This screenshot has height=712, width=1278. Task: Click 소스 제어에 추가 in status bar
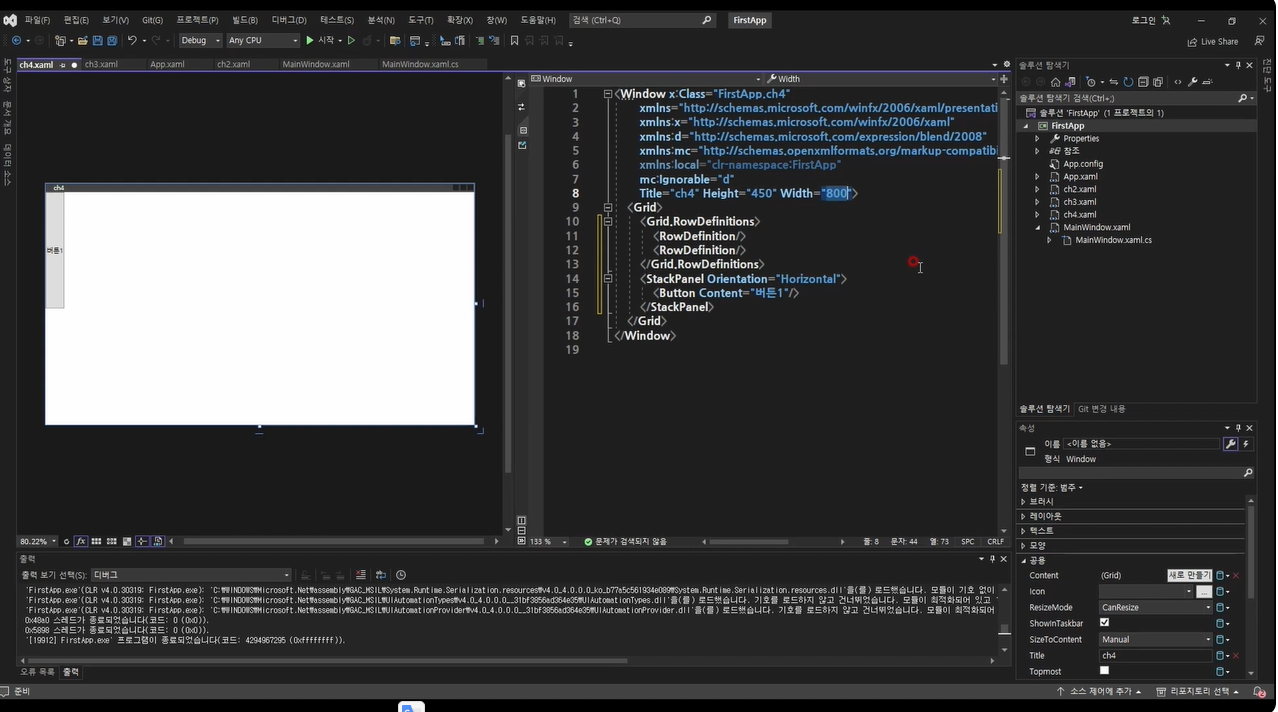tap(1098, 692)
